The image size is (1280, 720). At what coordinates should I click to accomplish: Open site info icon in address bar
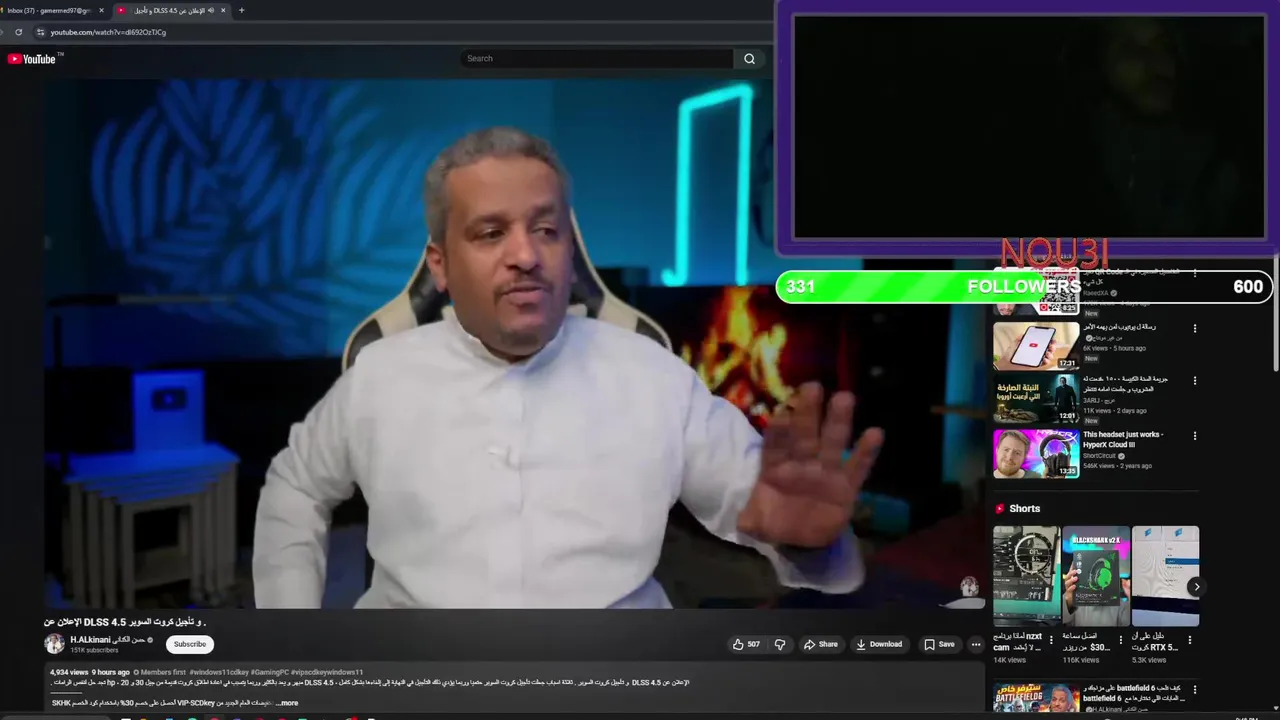point(41,32)
